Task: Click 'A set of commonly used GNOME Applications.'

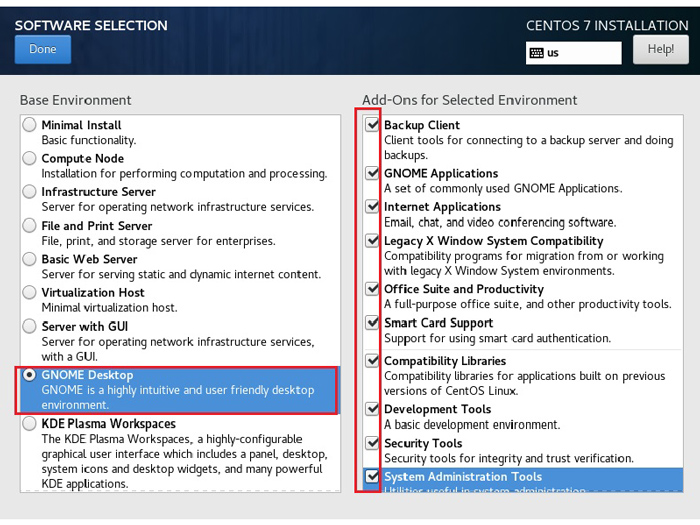Action: 503,188
